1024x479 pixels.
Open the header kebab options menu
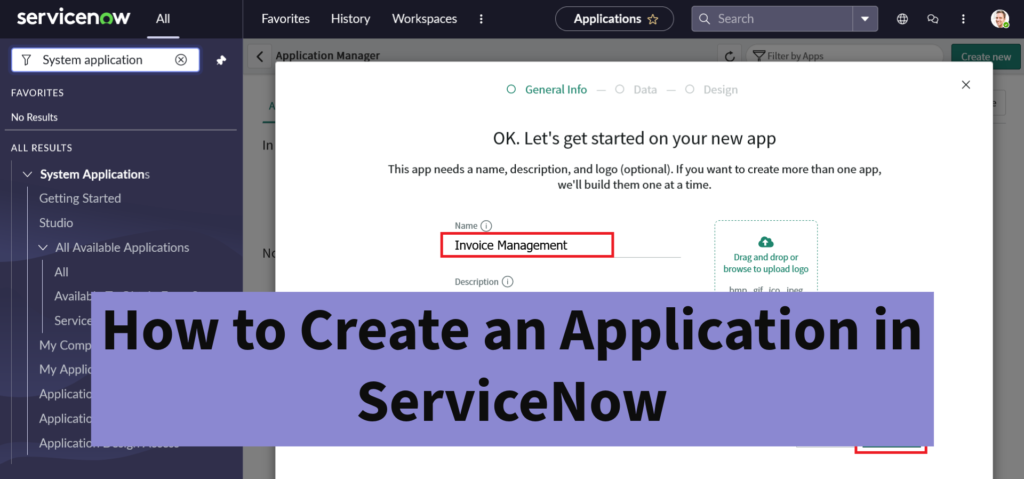(963, 19)
